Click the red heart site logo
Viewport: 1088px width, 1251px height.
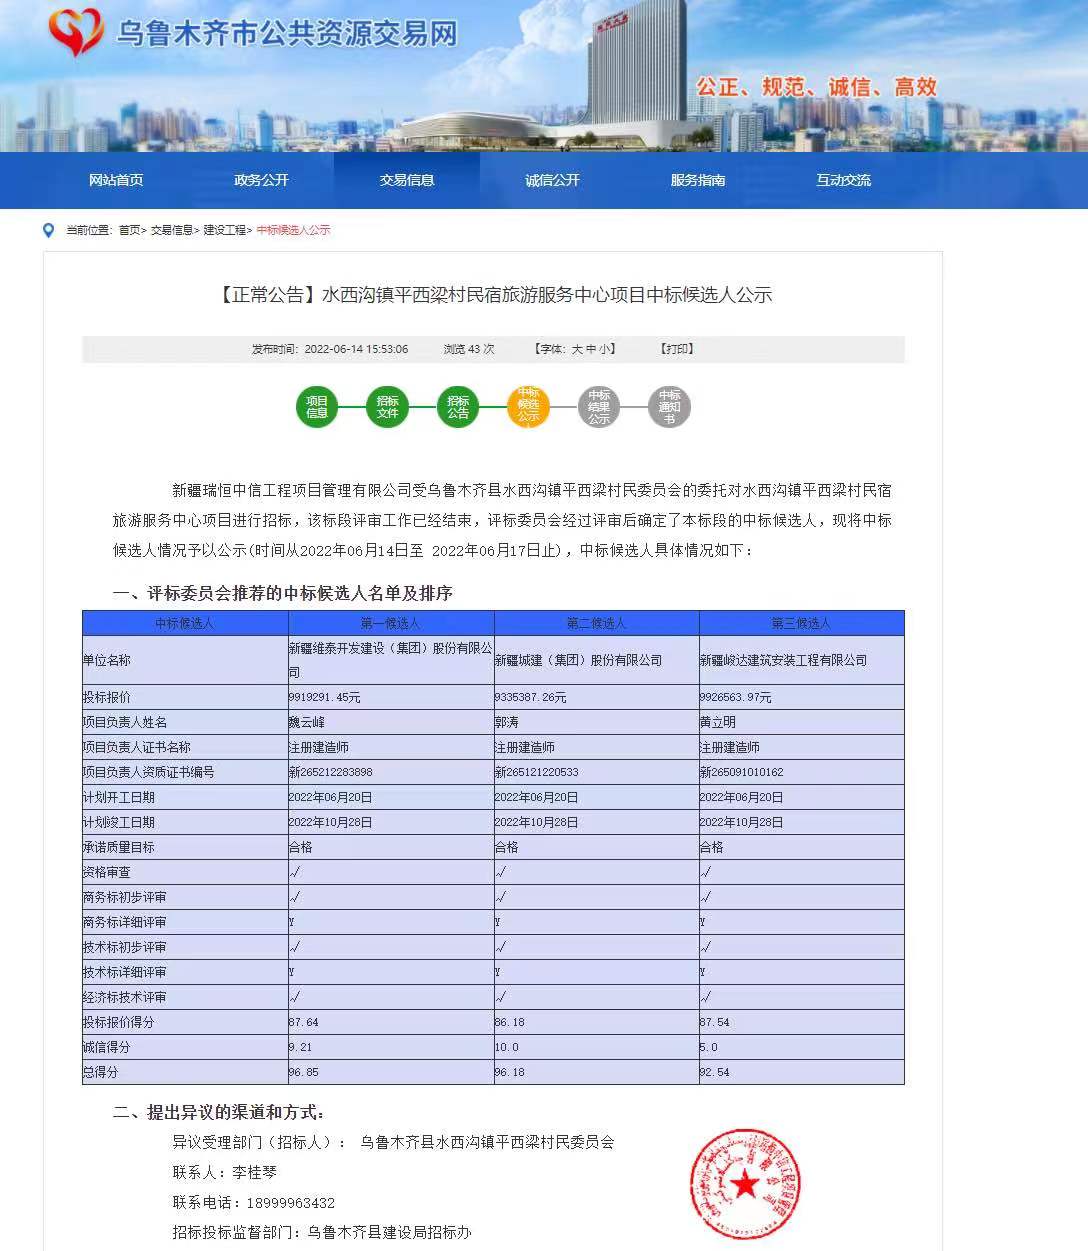(x=75, y=33)
